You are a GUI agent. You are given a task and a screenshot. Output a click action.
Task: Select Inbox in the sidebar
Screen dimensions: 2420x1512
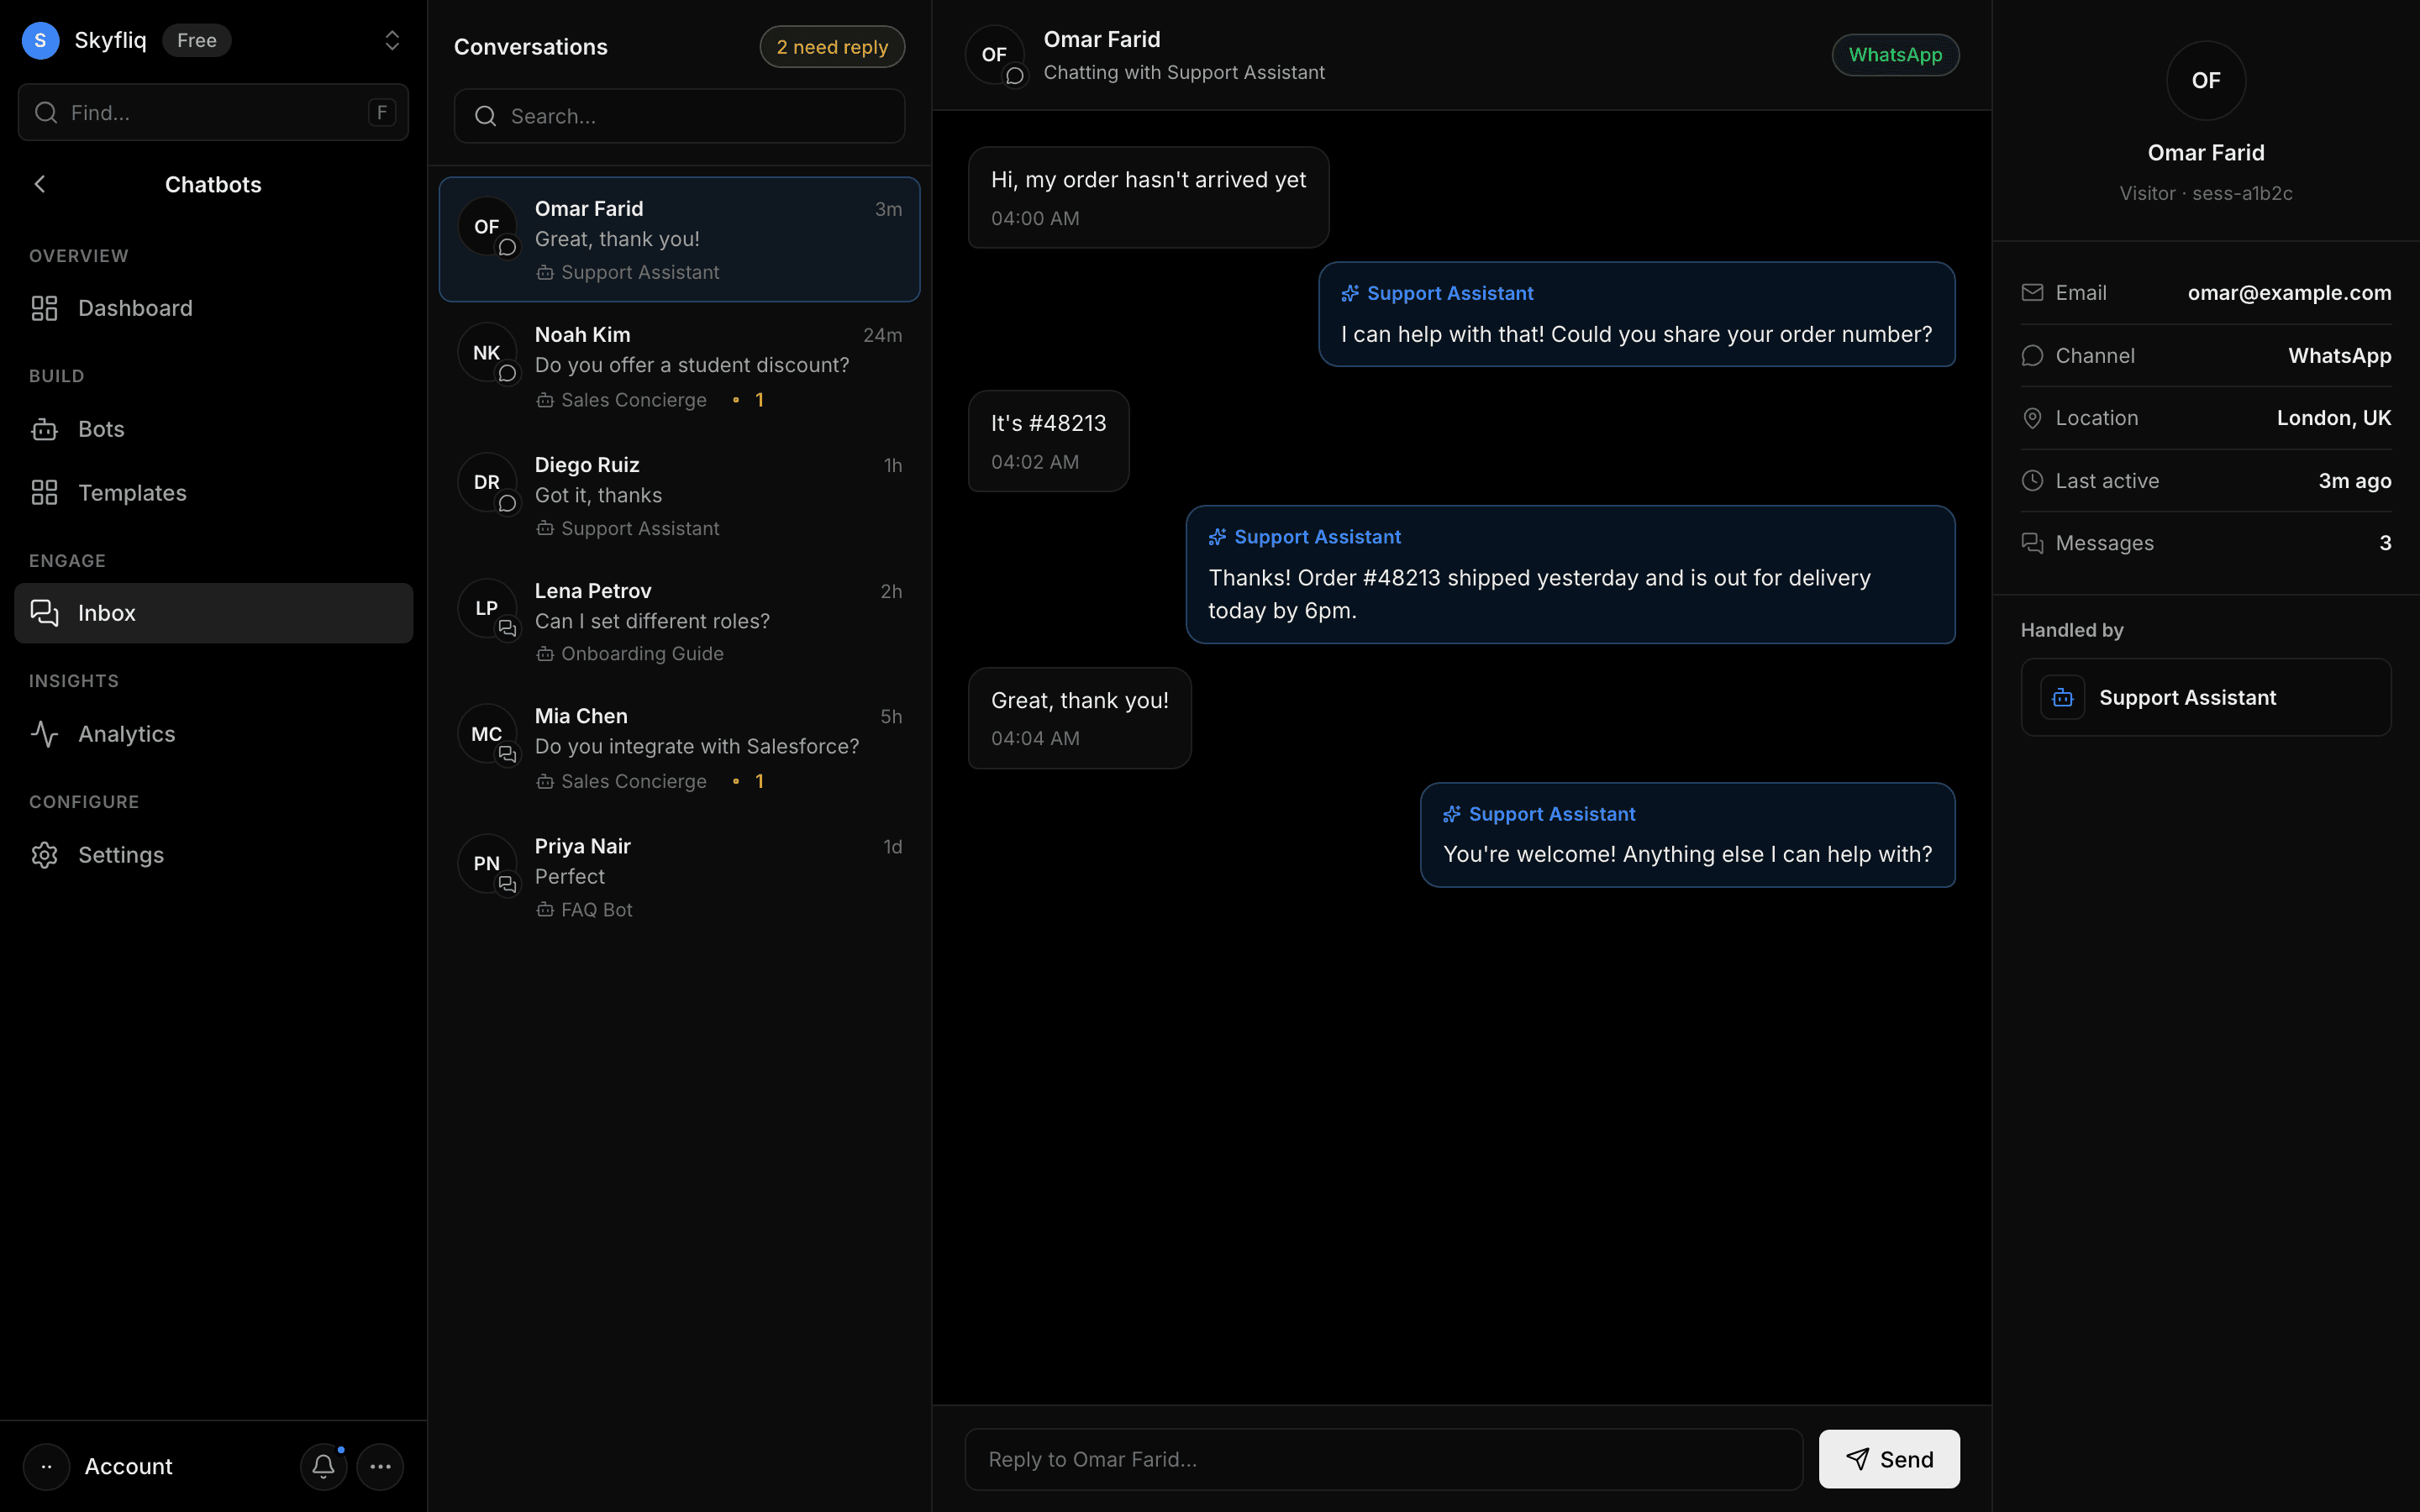(213, 613)
